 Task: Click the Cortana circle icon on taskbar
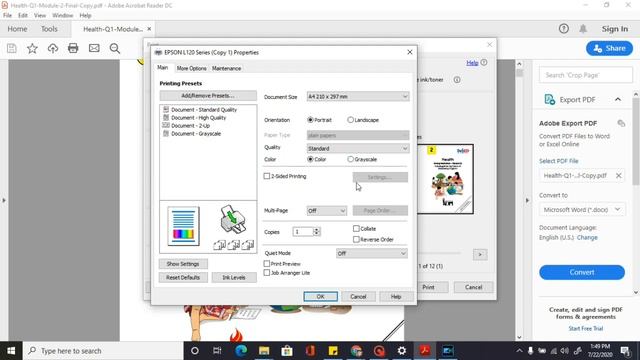click(195, 351)
